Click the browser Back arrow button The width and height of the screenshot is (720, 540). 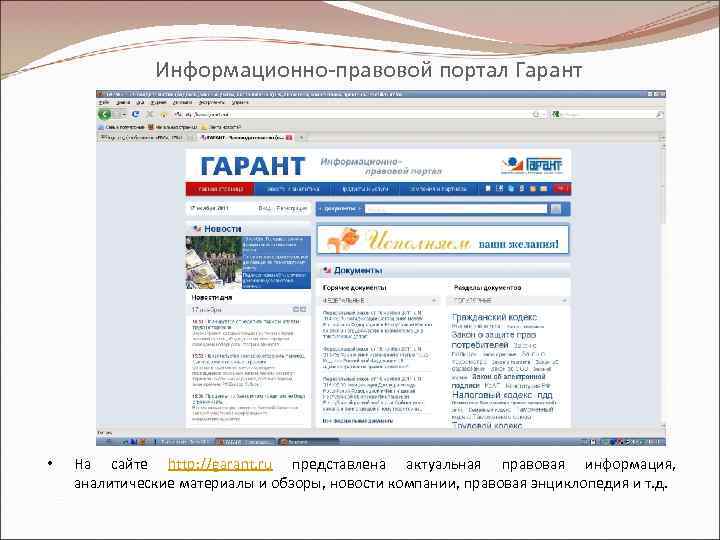[105, 114]
